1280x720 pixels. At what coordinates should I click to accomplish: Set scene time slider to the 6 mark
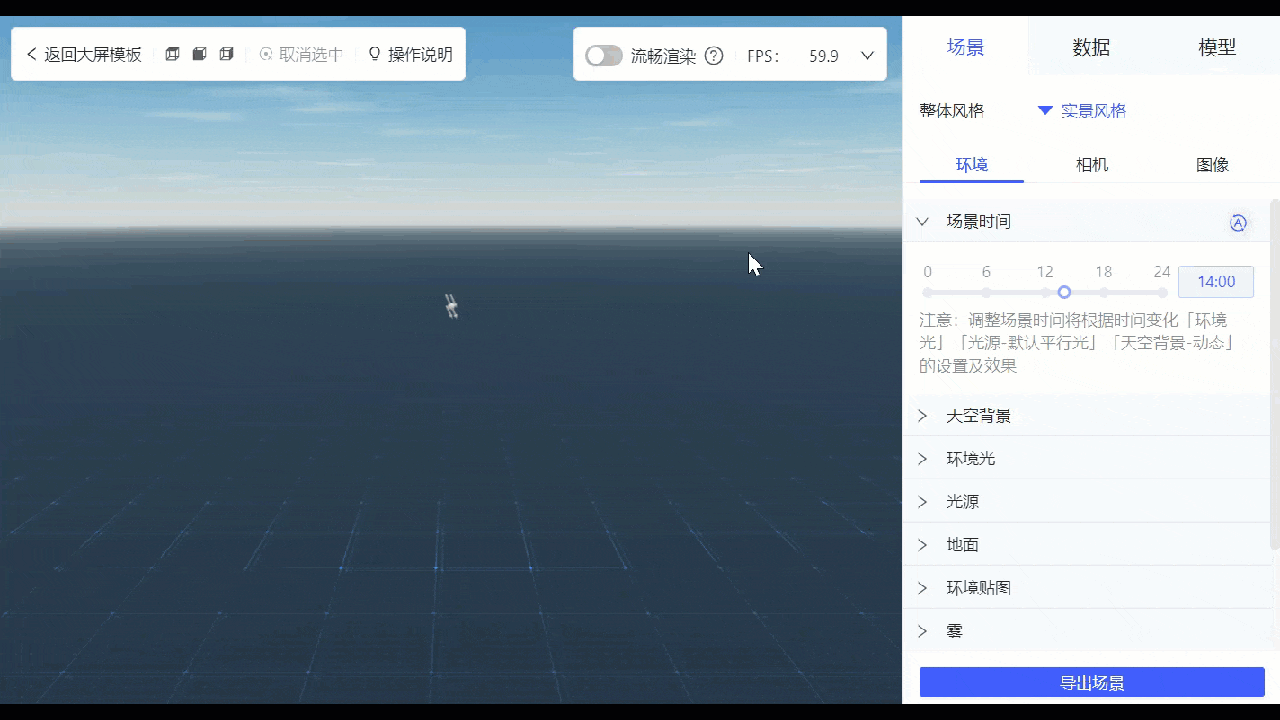(x=986, y=292)
